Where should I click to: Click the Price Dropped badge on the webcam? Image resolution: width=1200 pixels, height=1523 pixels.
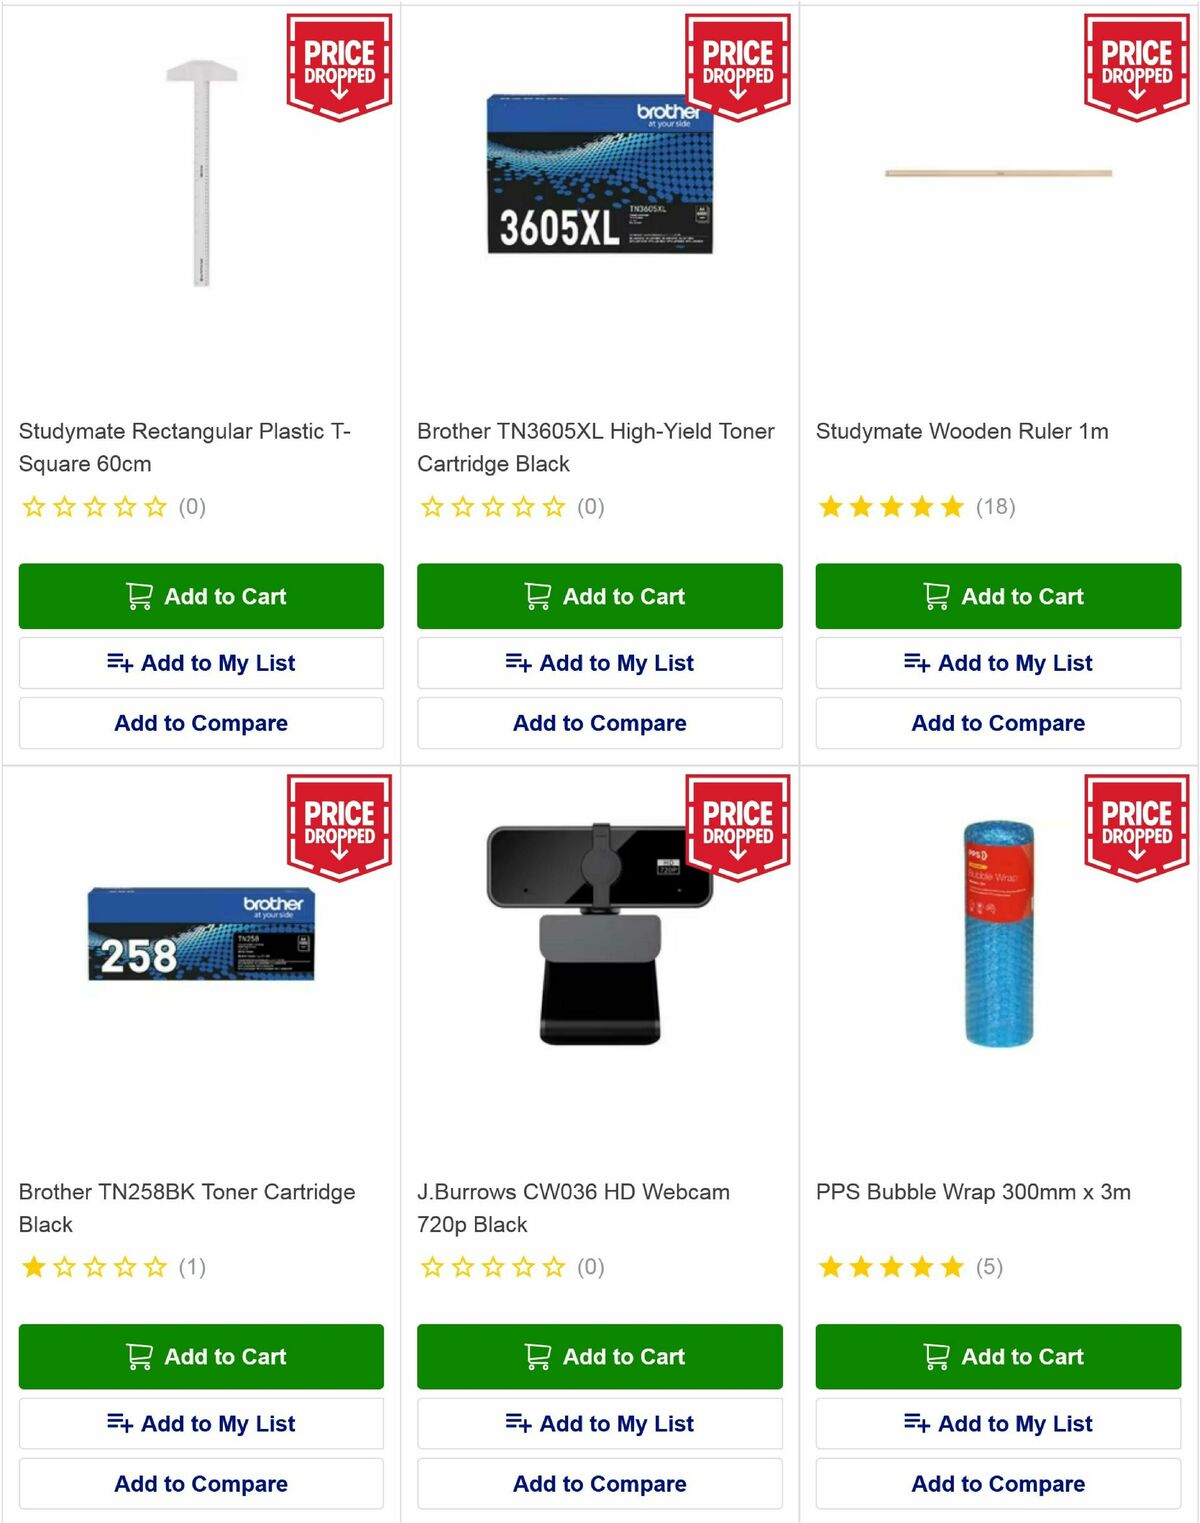click(737, 825)
